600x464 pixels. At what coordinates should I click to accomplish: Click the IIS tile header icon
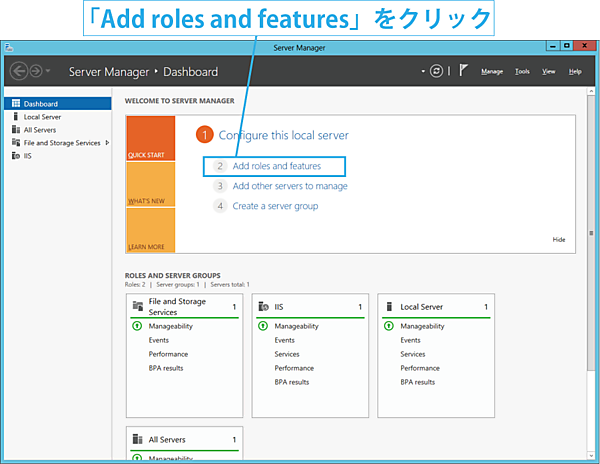click(x=263, y=306)
